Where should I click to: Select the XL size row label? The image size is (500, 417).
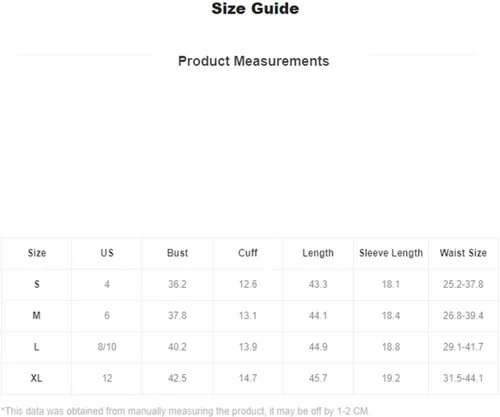coord(37,378)
